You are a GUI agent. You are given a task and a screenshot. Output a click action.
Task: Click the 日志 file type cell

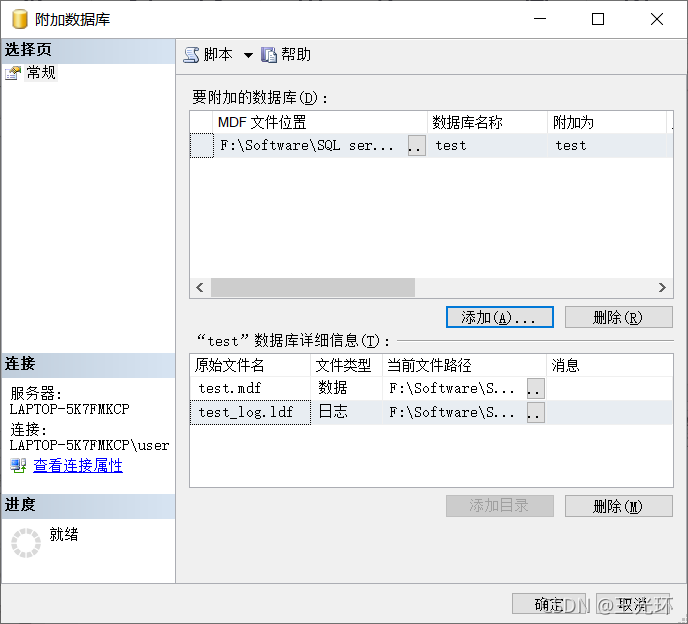(x=347, y=412)
